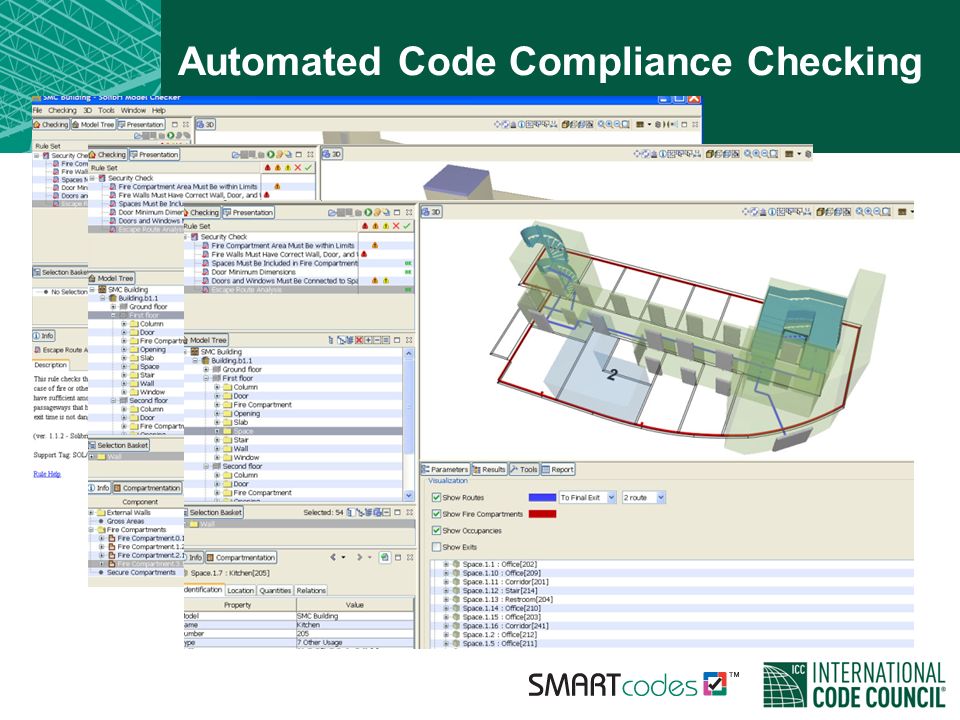Uncheck the Show Routes checkbox
The width and height of the screenshot is (960, 720).
[436, 497]
